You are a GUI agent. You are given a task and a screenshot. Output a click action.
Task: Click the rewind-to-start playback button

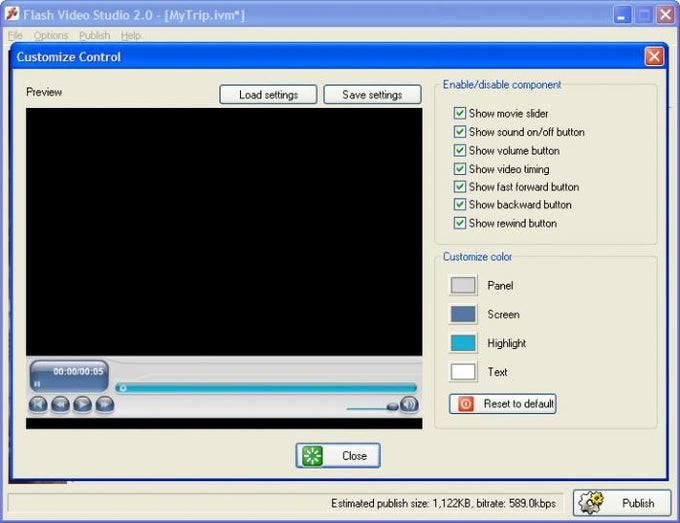pyautogui.click(x=38, y=405)
